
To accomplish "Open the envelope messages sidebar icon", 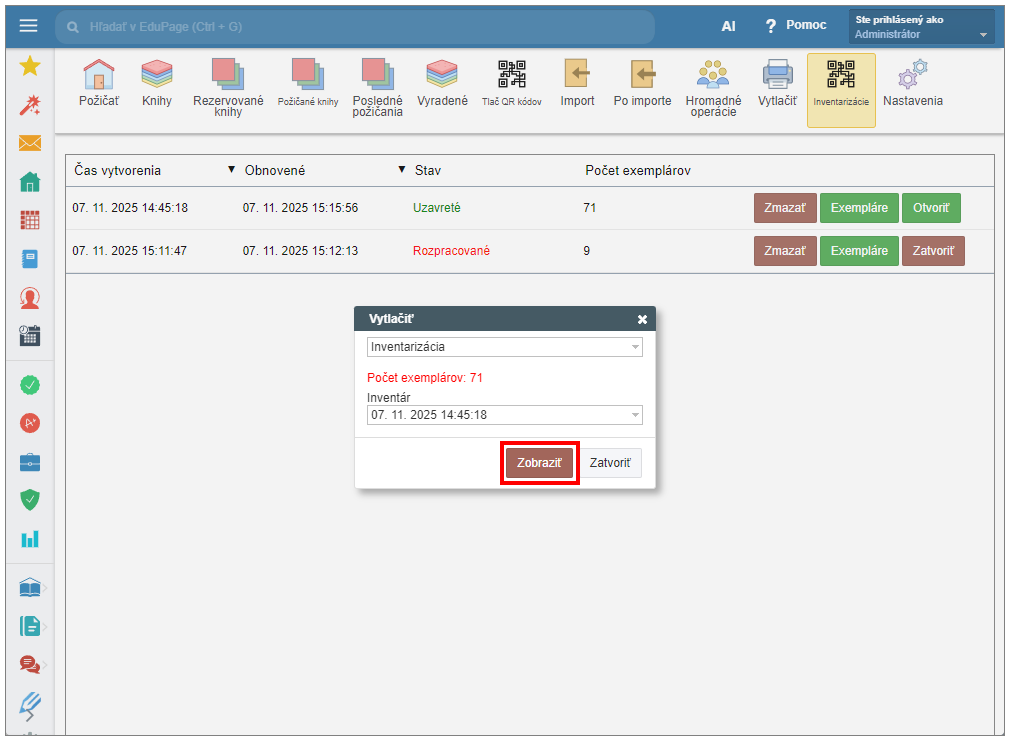I will tap(30, 143).
